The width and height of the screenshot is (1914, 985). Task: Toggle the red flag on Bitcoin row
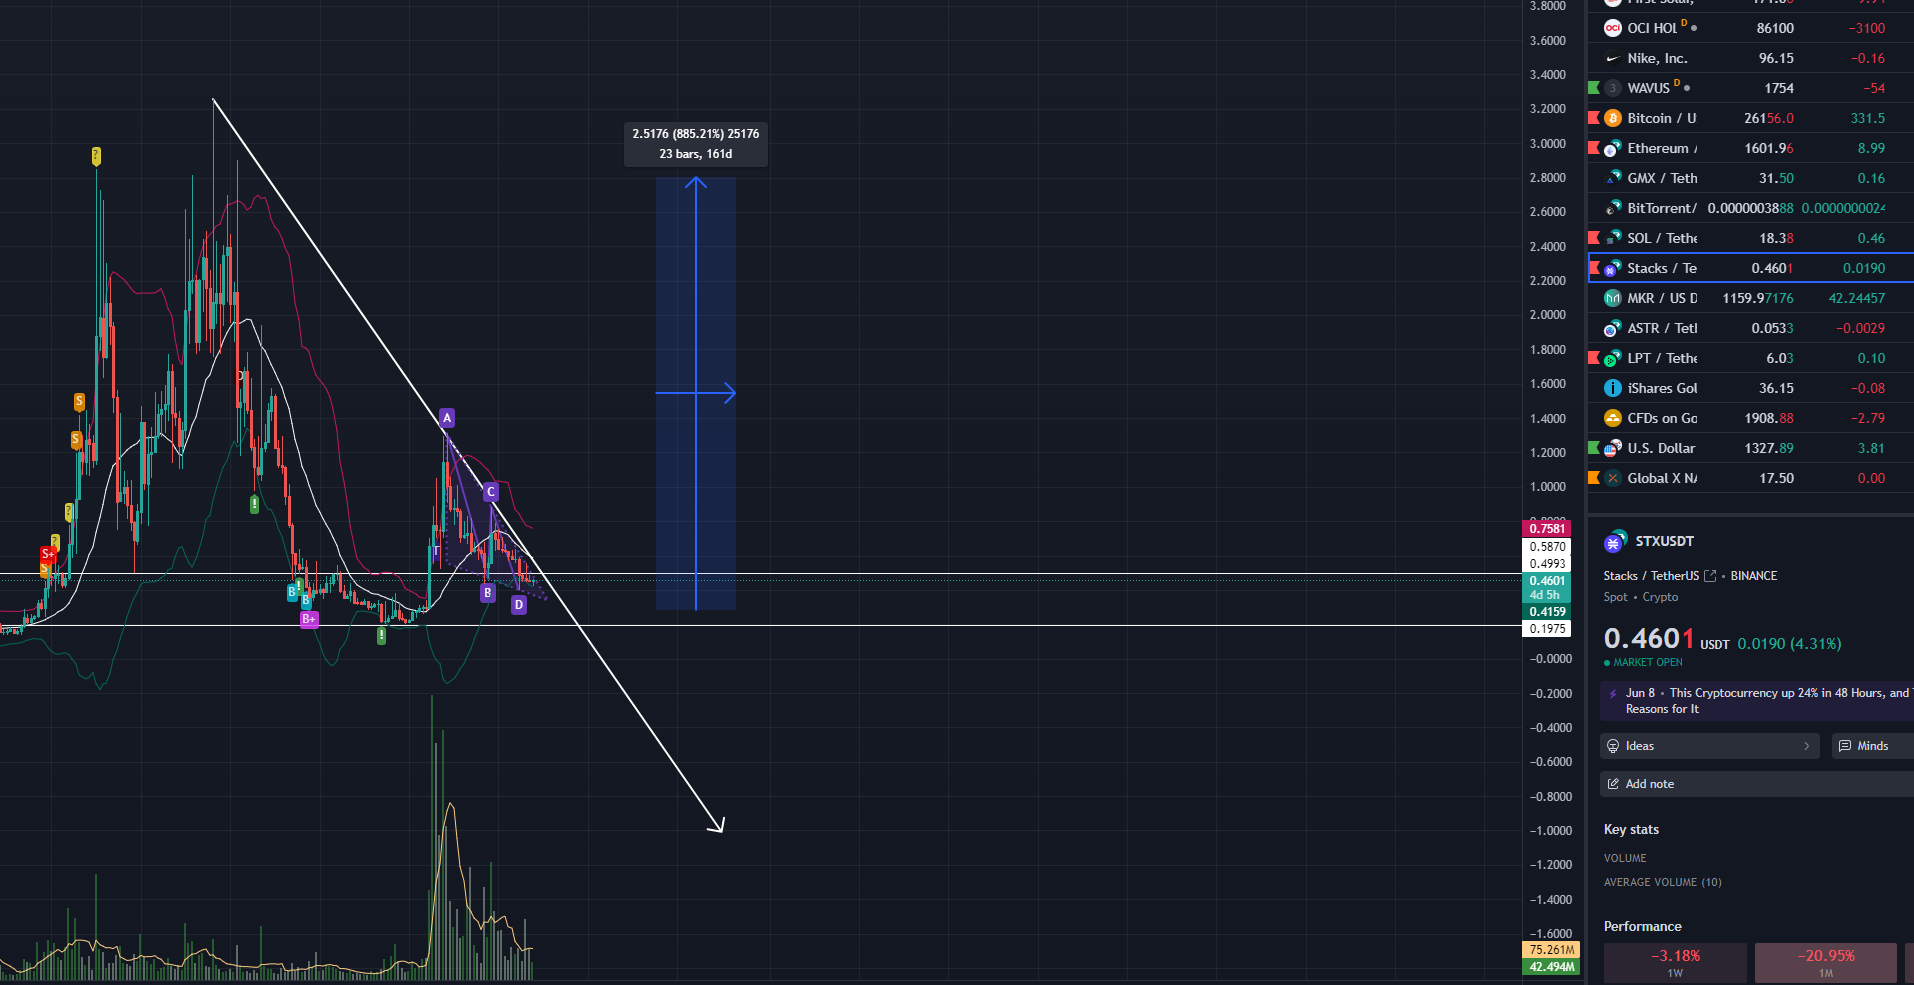[1594, 118]
